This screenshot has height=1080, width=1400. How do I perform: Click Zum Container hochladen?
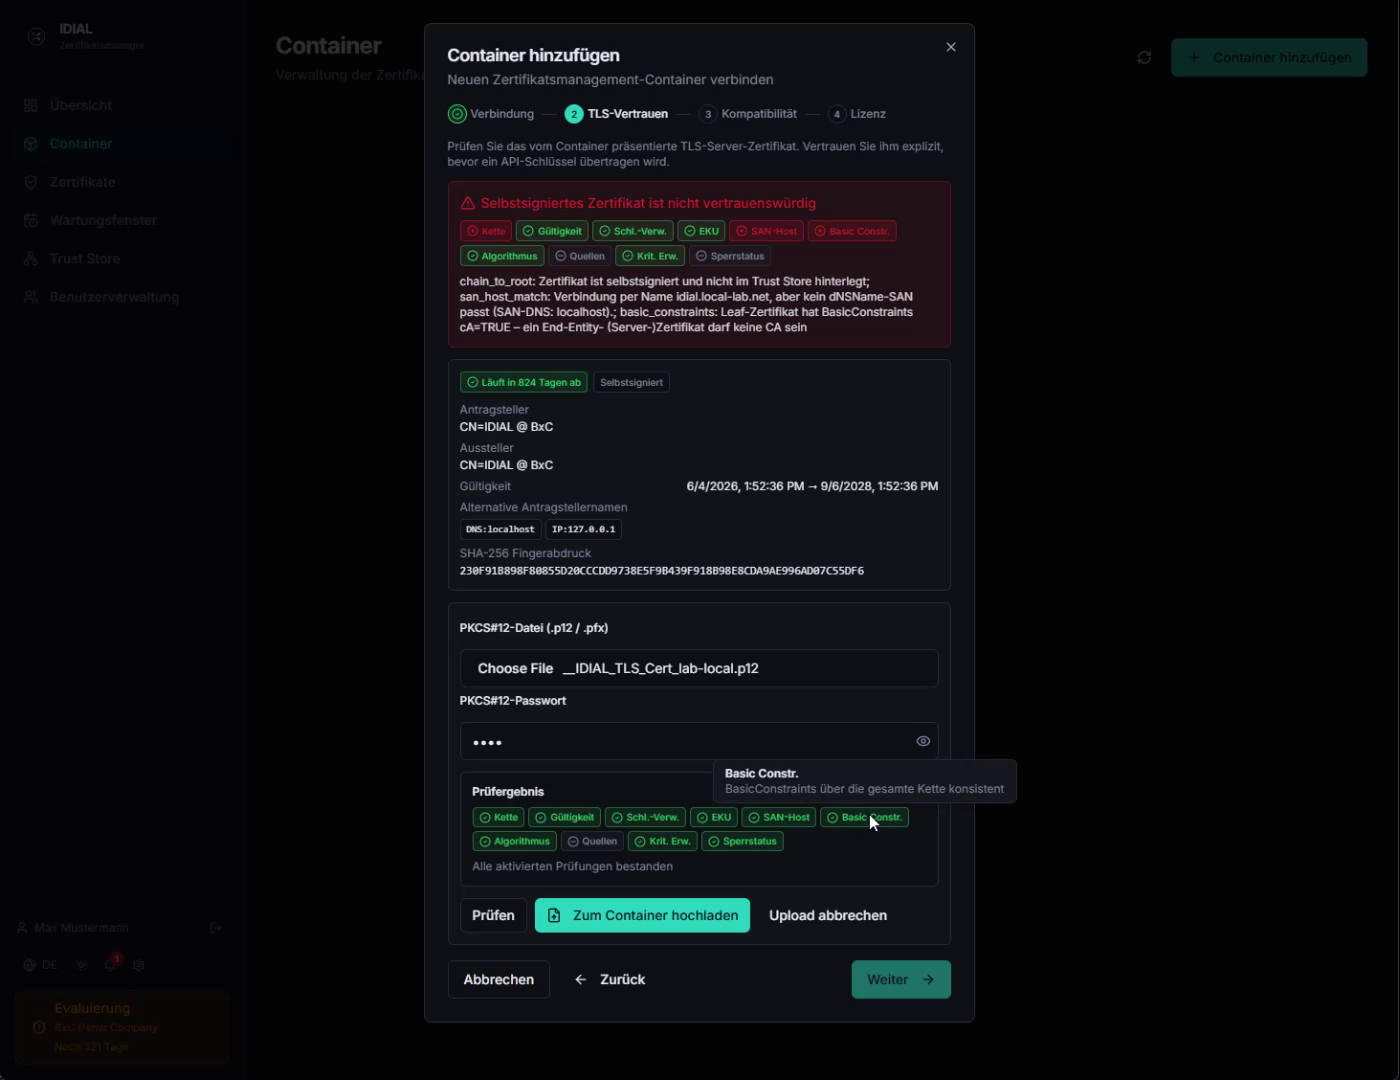642,915
